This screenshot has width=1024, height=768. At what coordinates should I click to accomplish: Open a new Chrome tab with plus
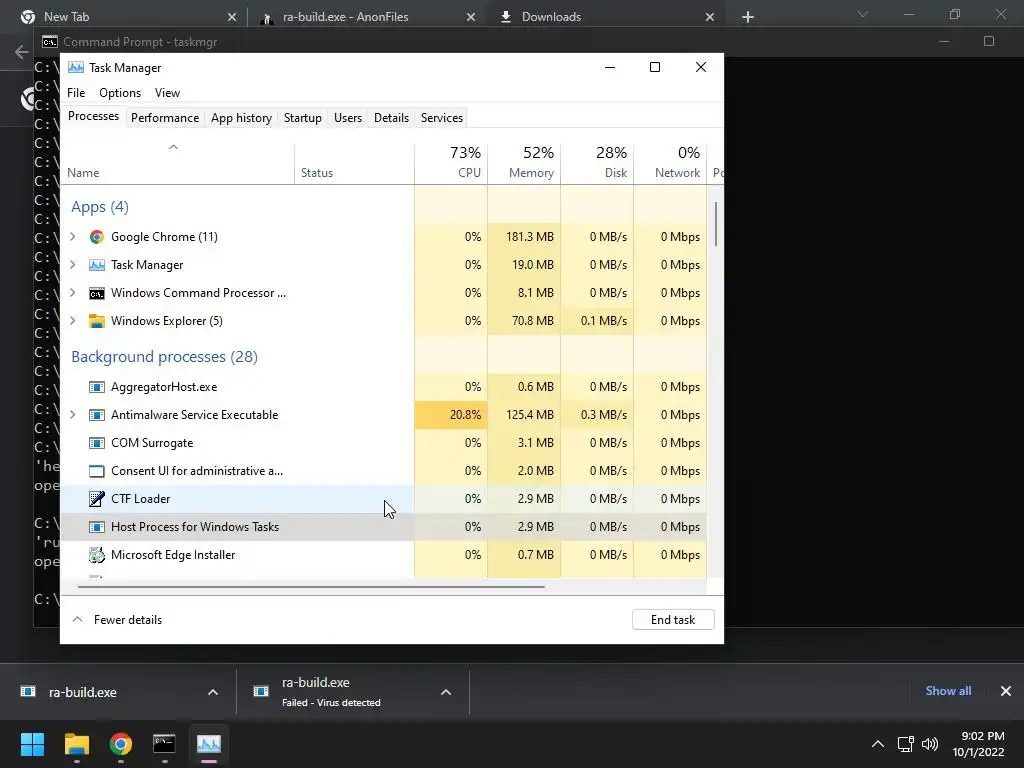pyautogui.click(x=748, y=17)
